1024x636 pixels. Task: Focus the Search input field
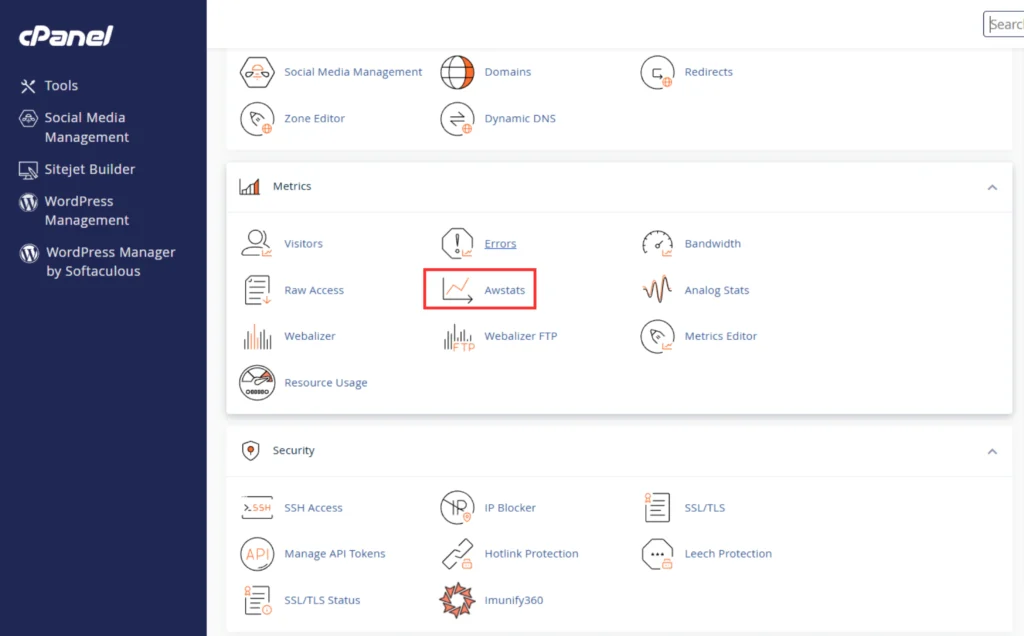tap(1004, 24)
